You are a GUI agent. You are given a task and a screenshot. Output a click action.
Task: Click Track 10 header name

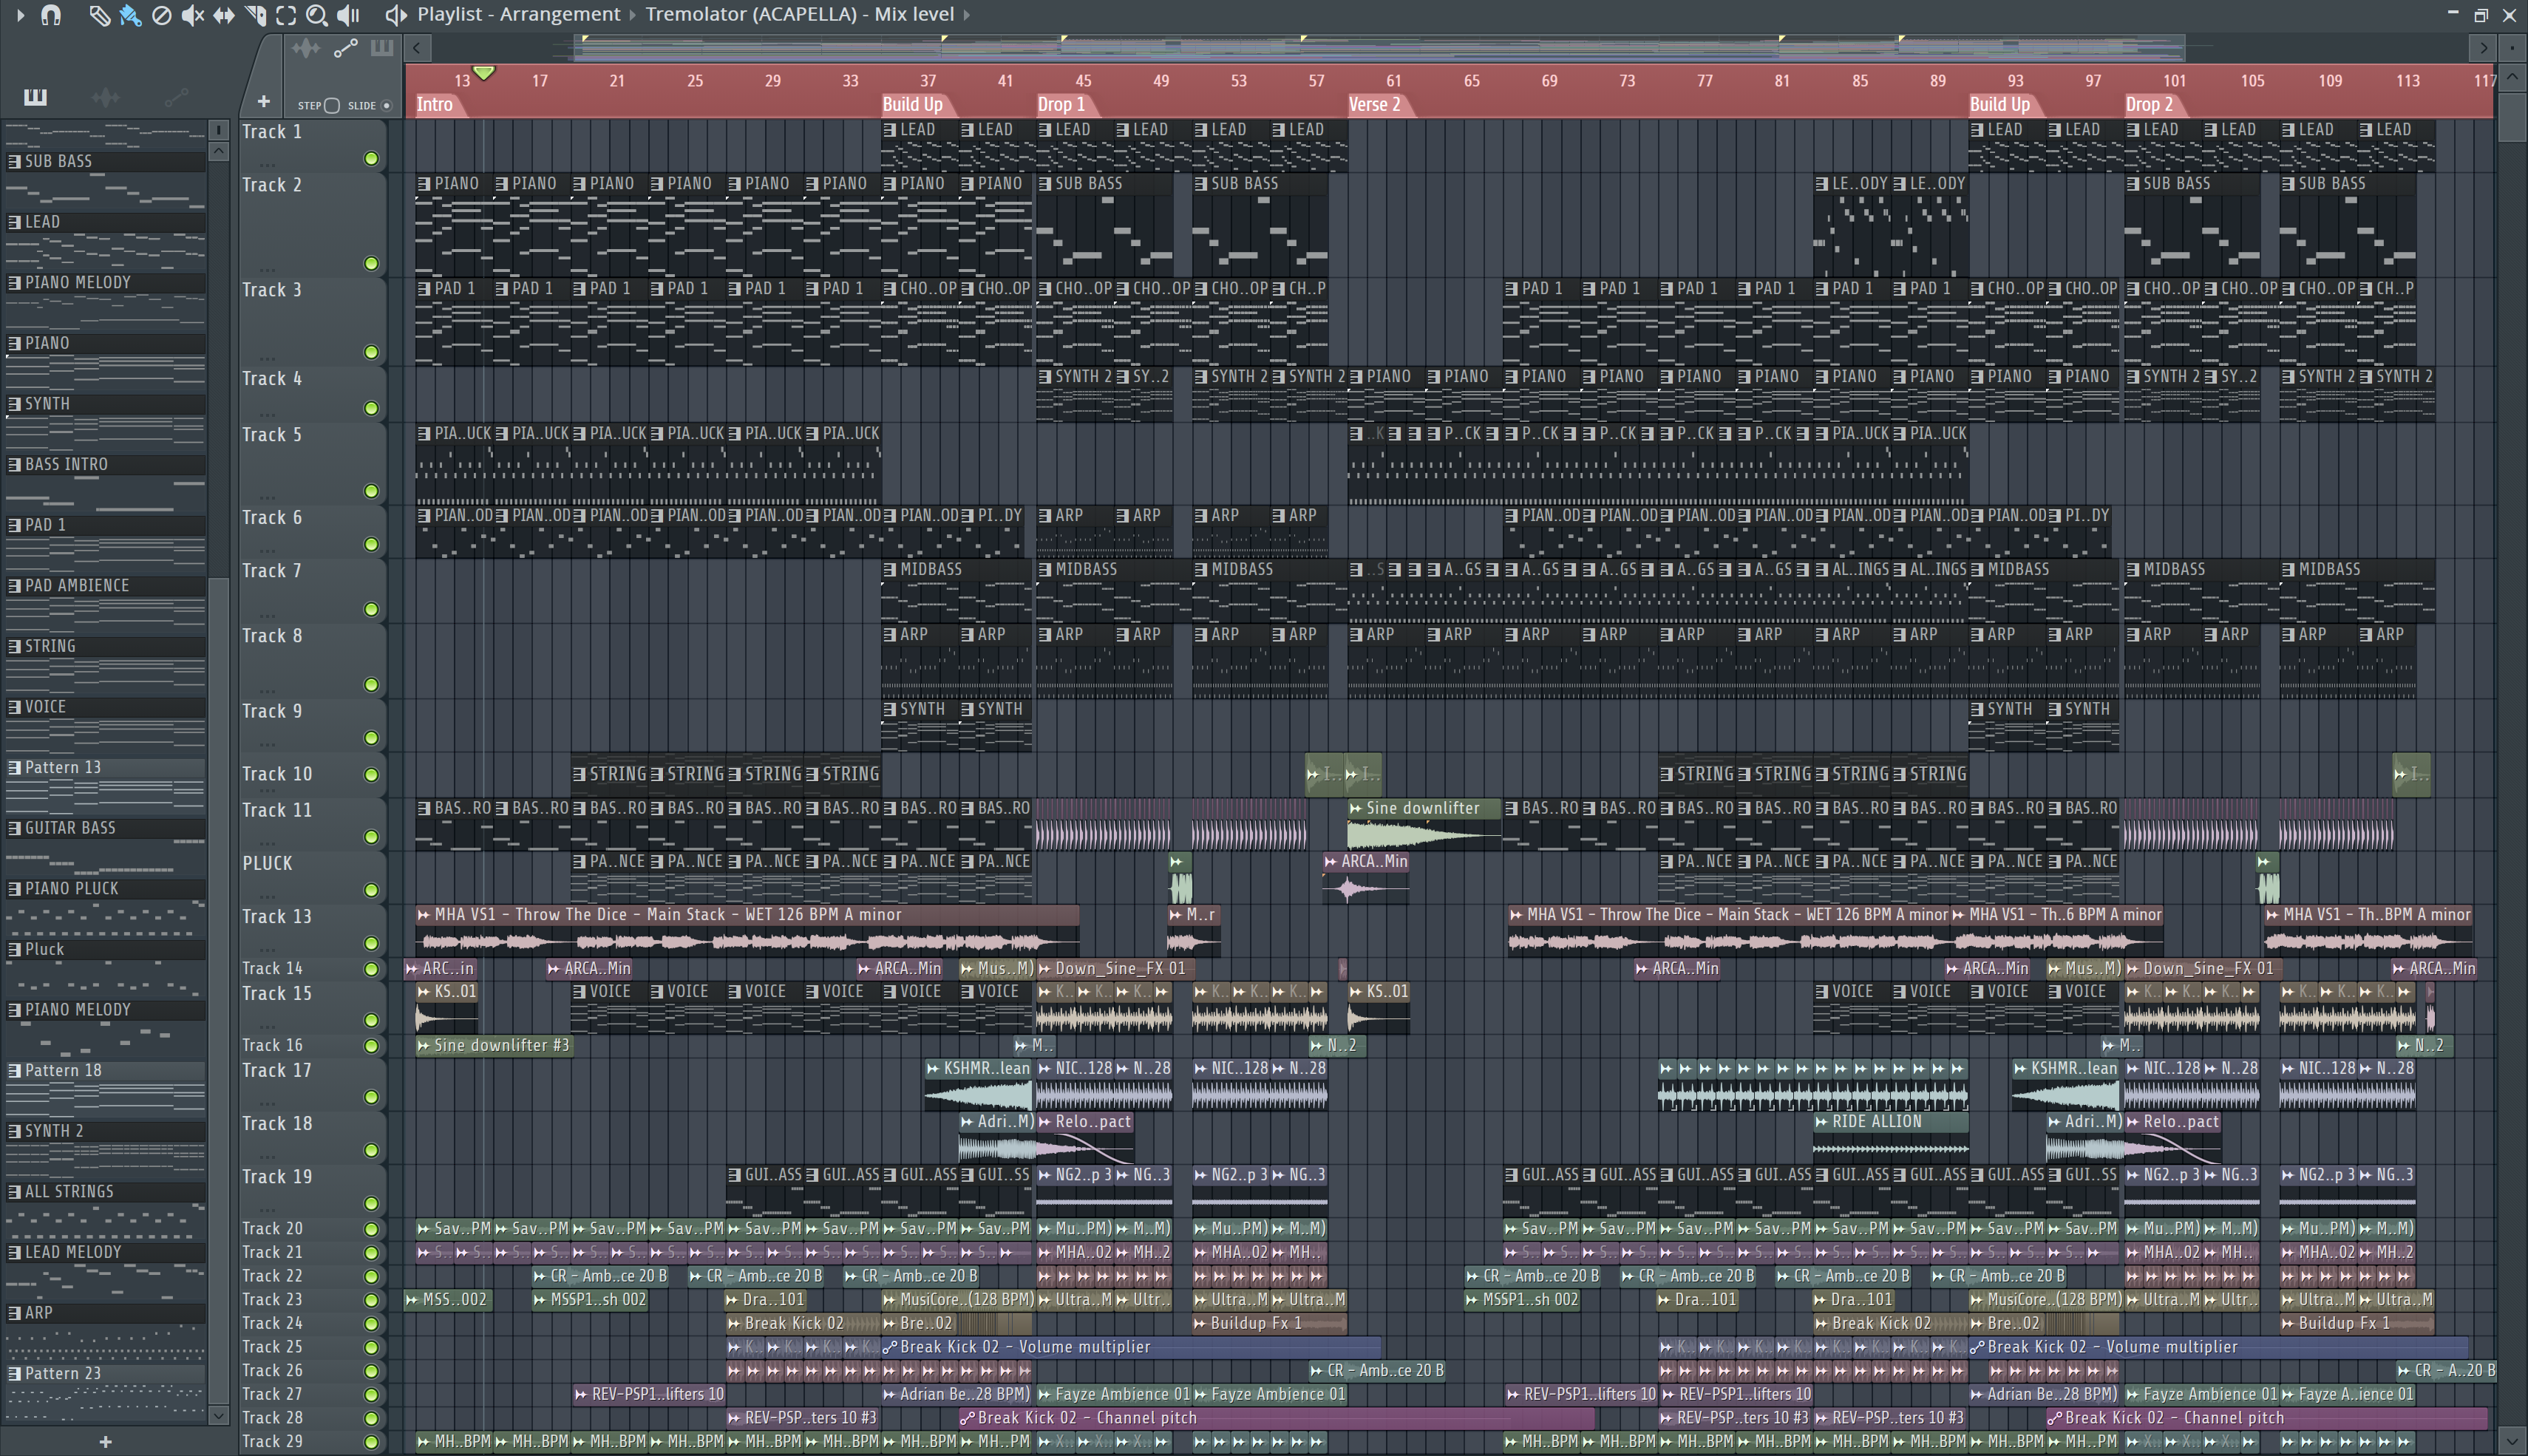[277, 774]
